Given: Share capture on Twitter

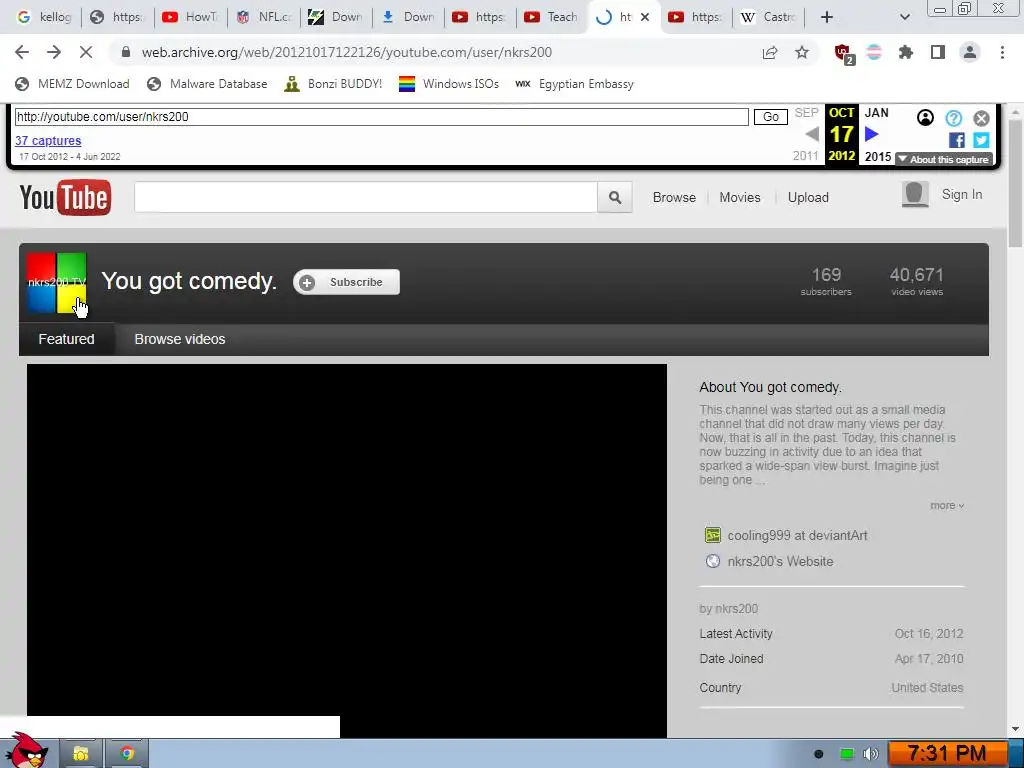Looking at the screenshot, I should pyautogui.click(x=981, y=140).
